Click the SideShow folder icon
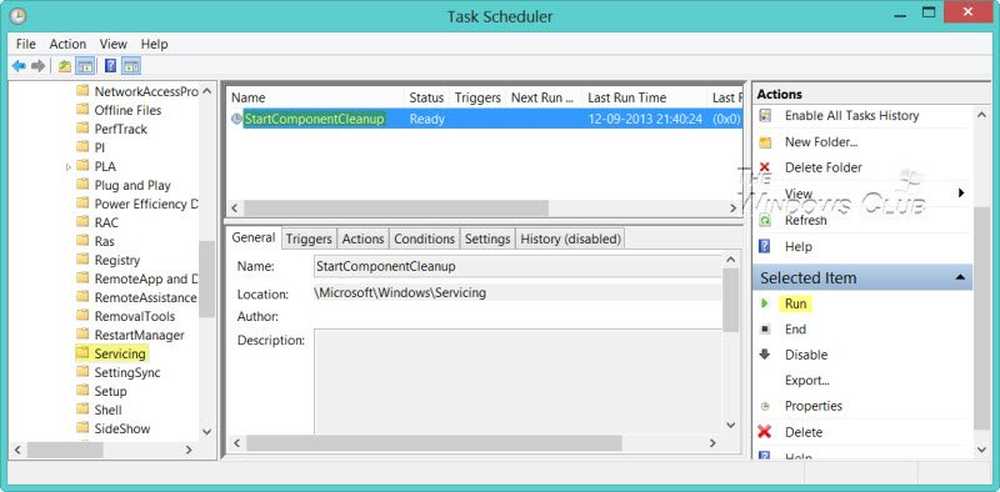 pos(82,428)
